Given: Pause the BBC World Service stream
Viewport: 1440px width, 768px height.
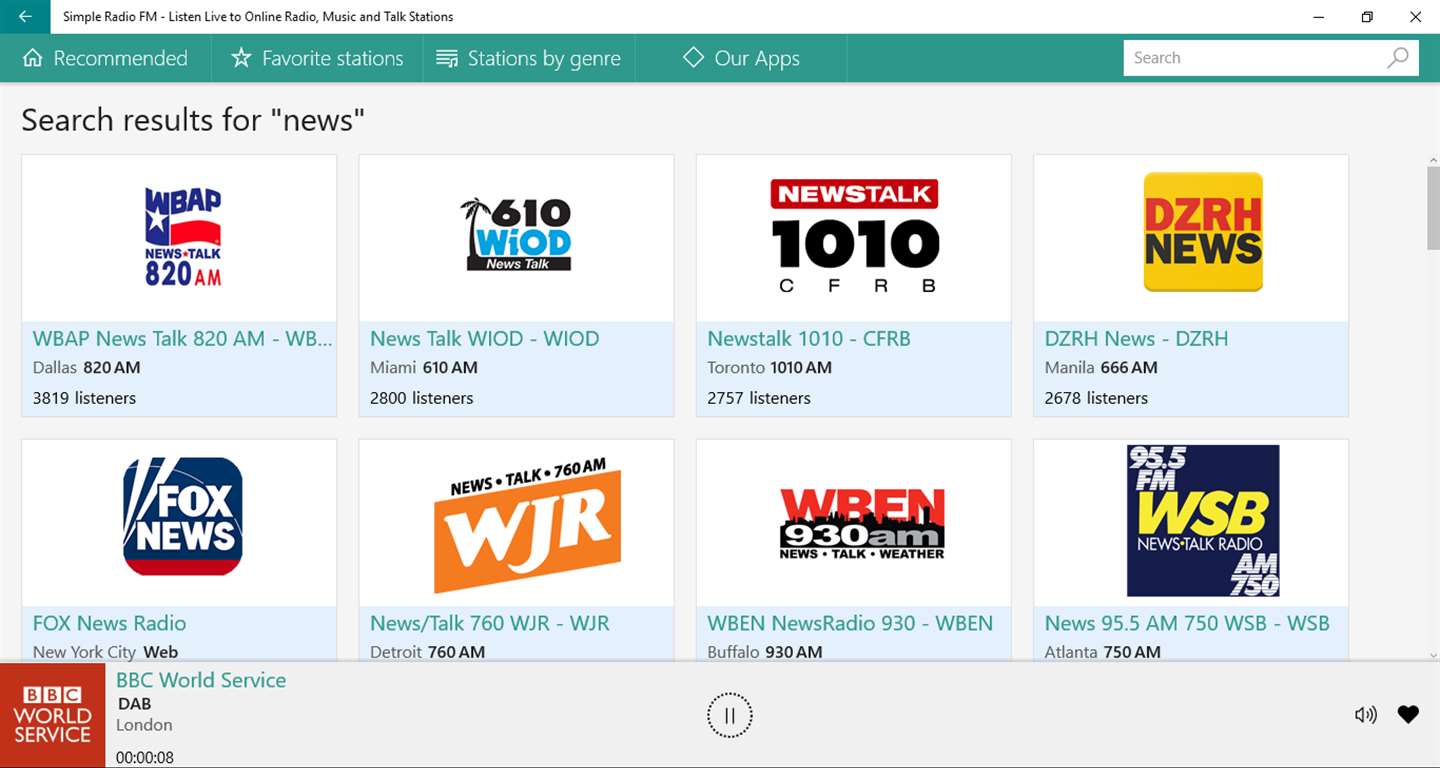Looking at the screenshot, I should coord(730,715).
